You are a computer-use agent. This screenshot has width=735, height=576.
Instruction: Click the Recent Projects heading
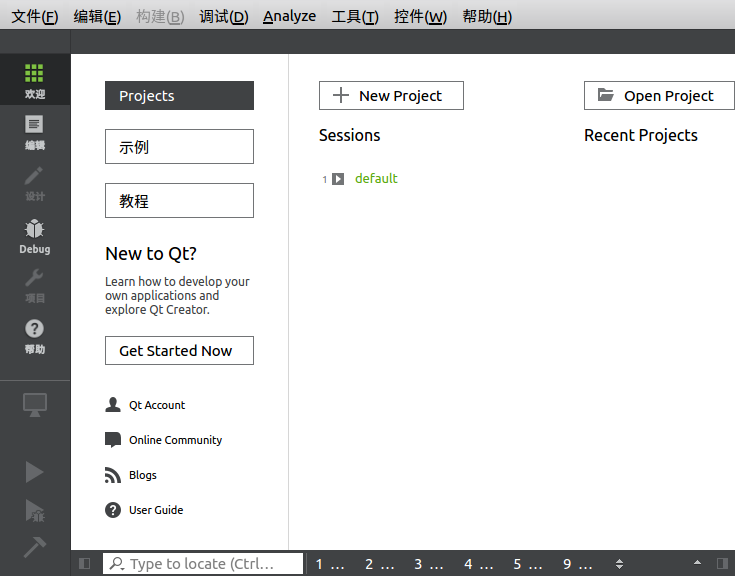point(641,135)
